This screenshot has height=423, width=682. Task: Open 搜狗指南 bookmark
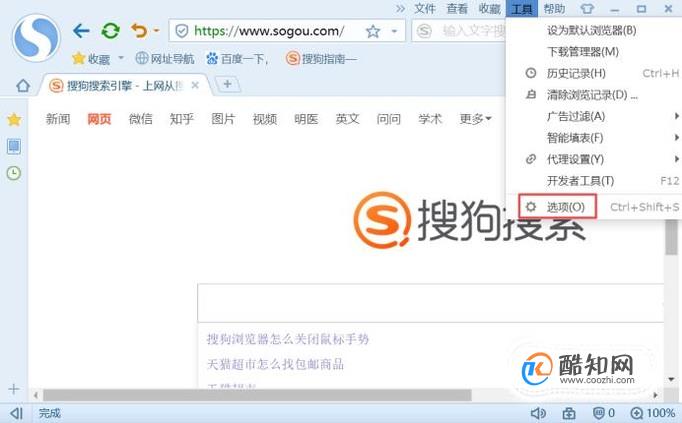coord(321,58)
